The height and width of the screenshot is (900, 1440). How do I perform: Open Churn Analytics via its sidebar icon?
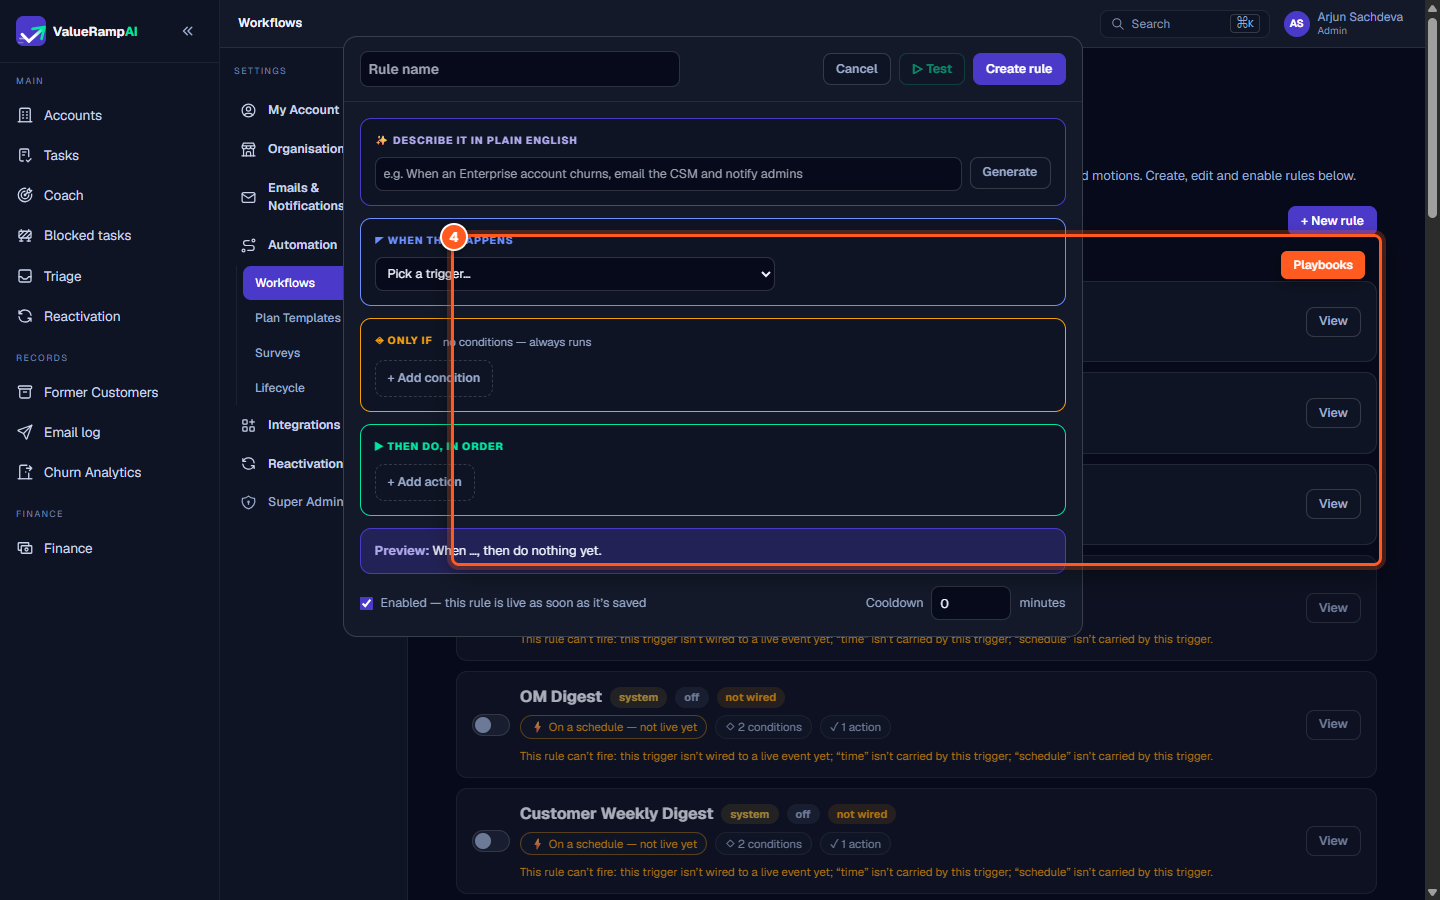point(25,472)
